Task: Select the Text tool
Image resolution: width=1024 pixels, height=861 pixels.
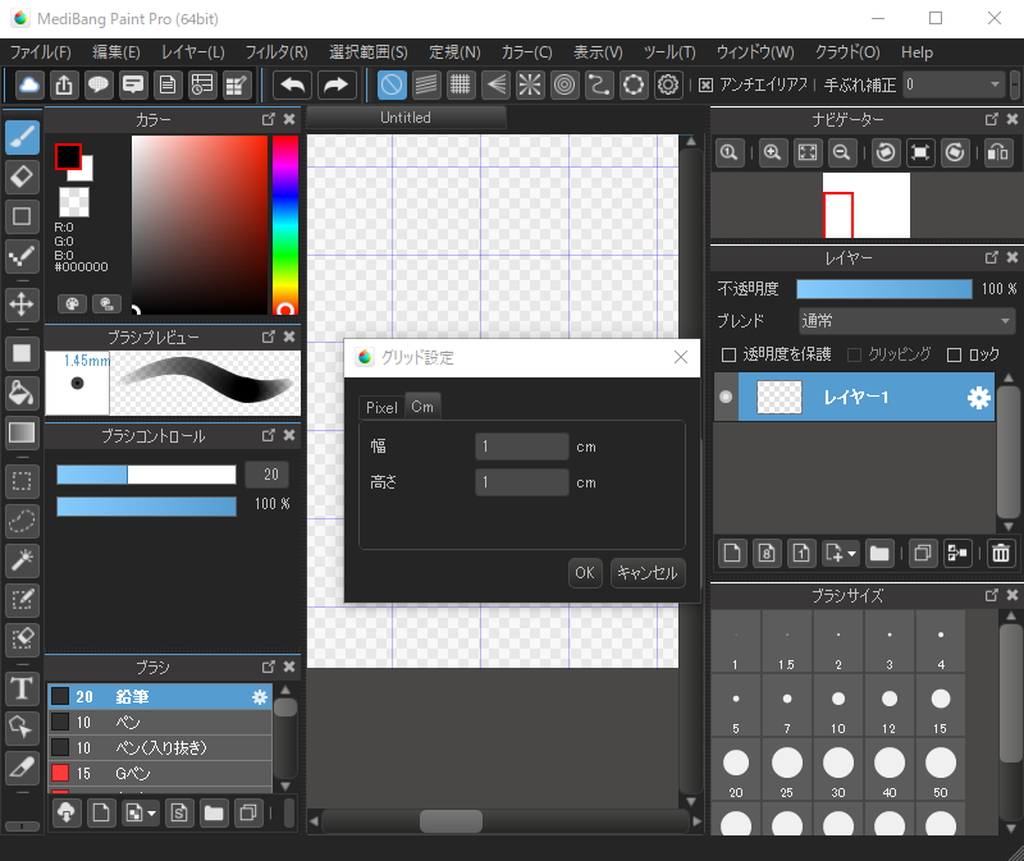Action: click(x=22, y=688)
